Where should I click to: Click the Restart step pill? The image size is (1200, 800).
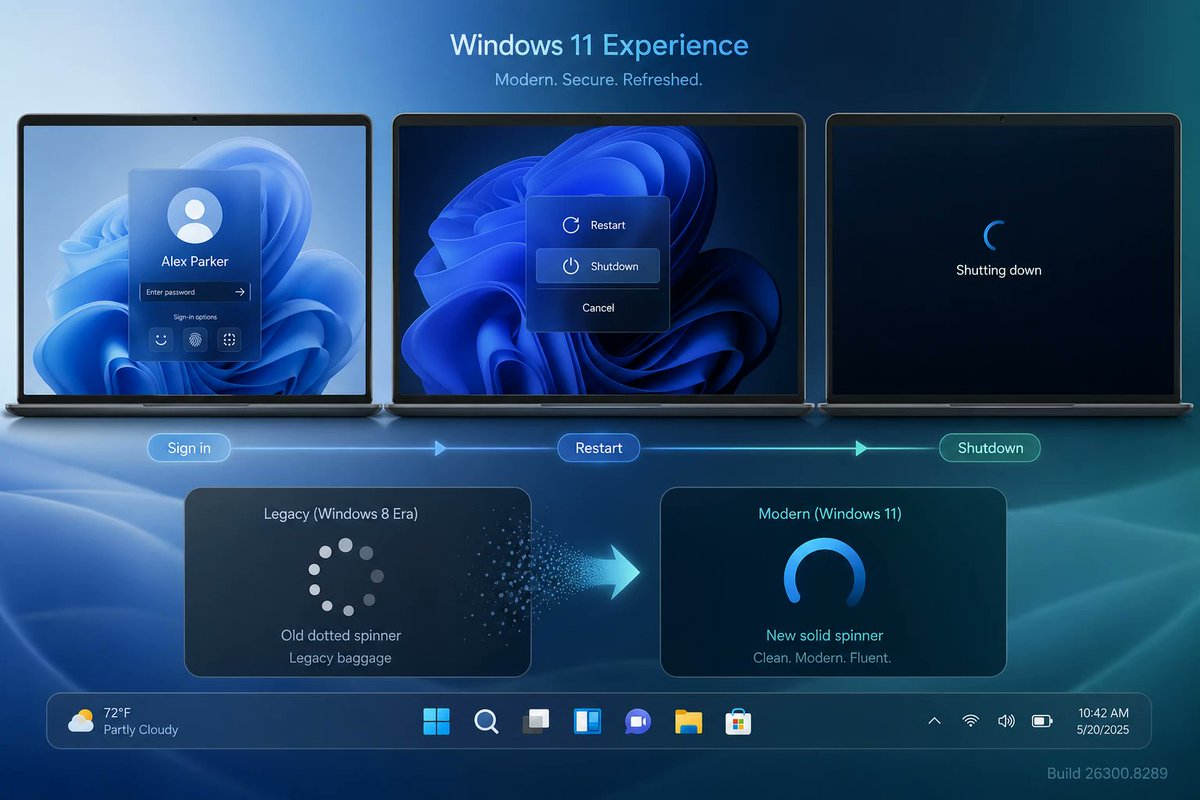[x=599, y=448]
